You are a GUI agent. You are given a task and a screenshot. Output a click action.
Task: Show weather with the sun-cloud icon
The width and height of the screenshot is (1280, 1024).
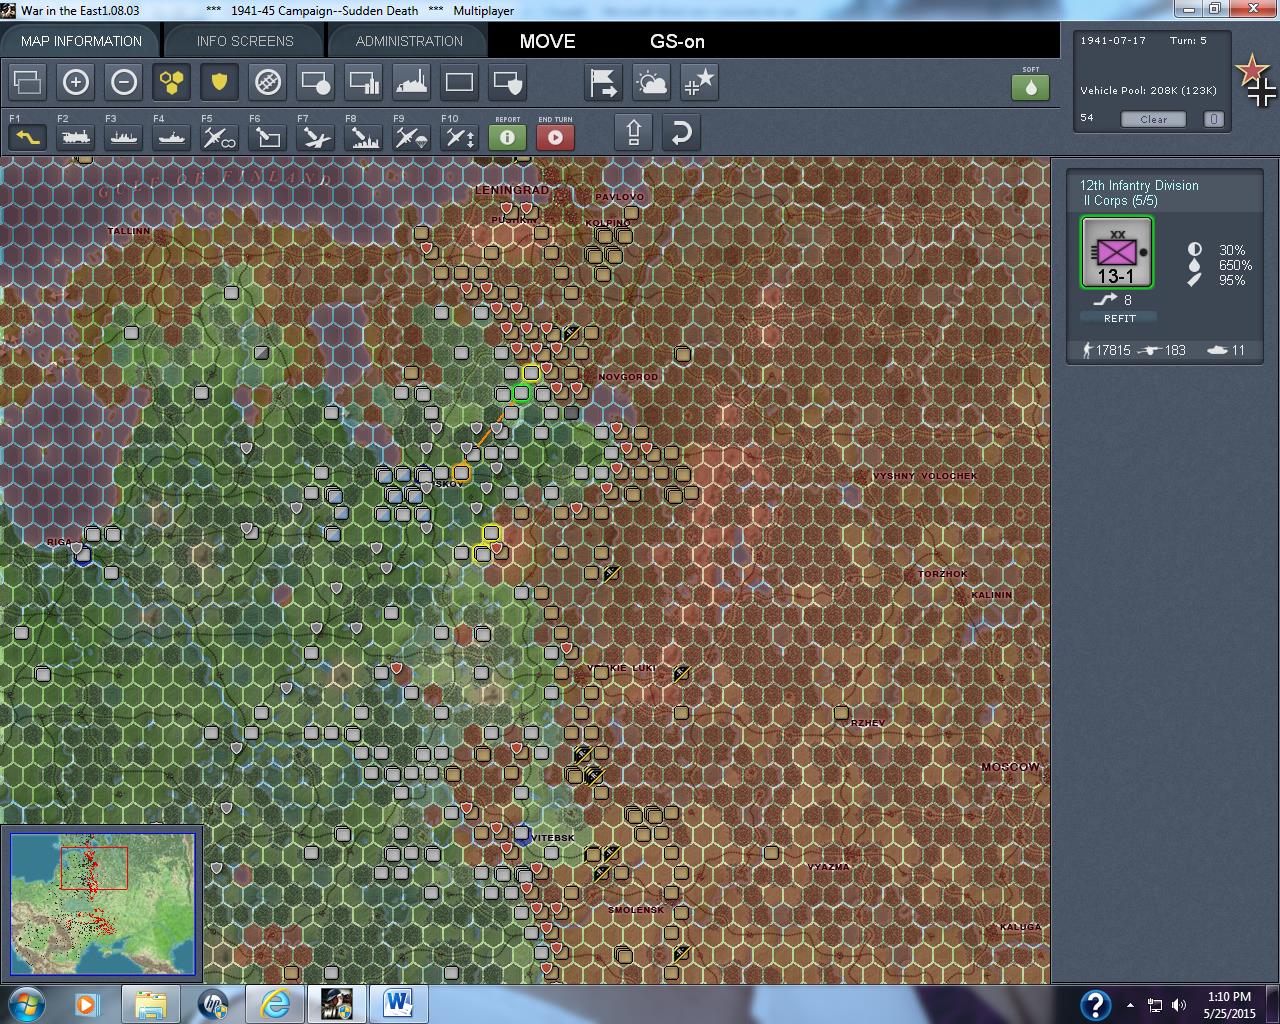652,82
